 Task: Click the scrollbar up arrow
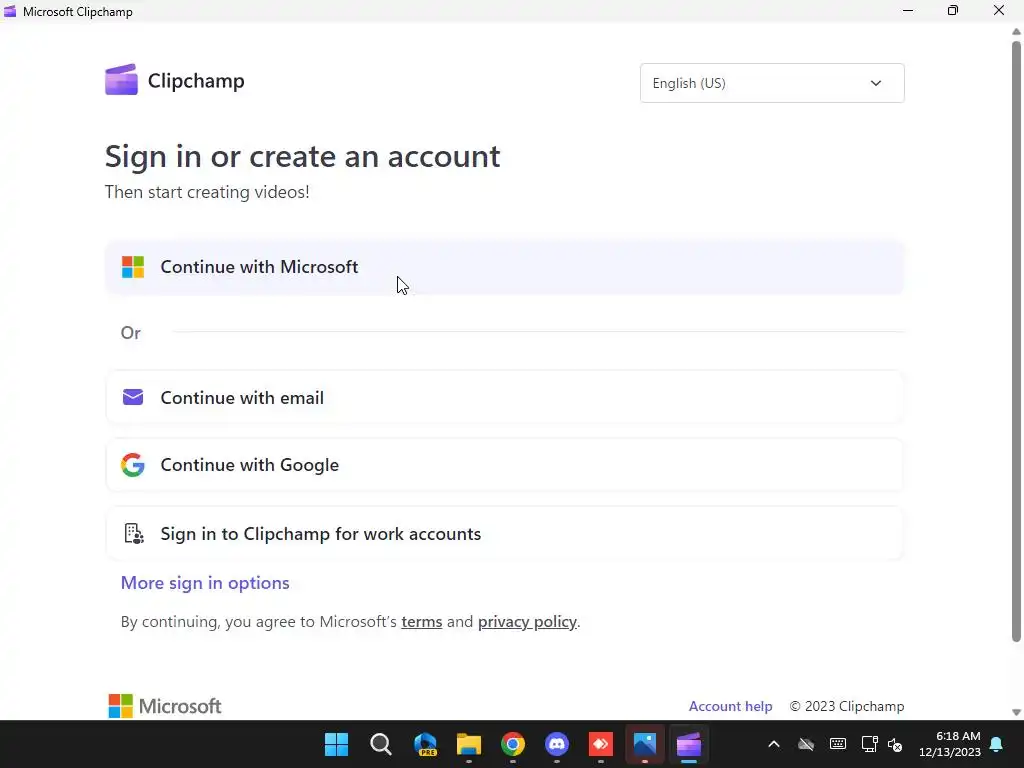1016,31
